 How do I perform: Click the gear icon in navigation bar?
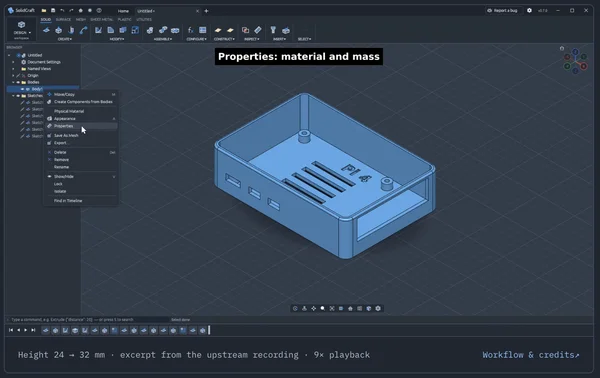pyautogui.click(x=378, y=308)
